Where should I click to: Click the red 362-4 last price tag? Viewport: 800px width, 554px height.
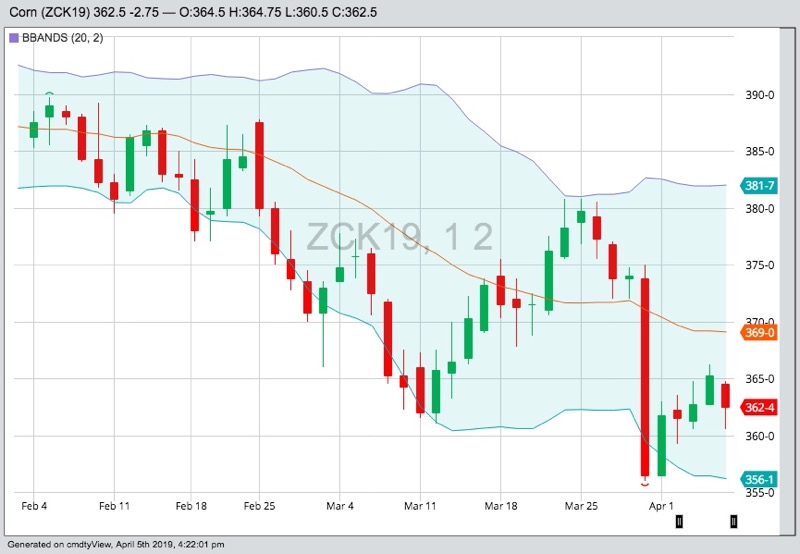(760, 407)
